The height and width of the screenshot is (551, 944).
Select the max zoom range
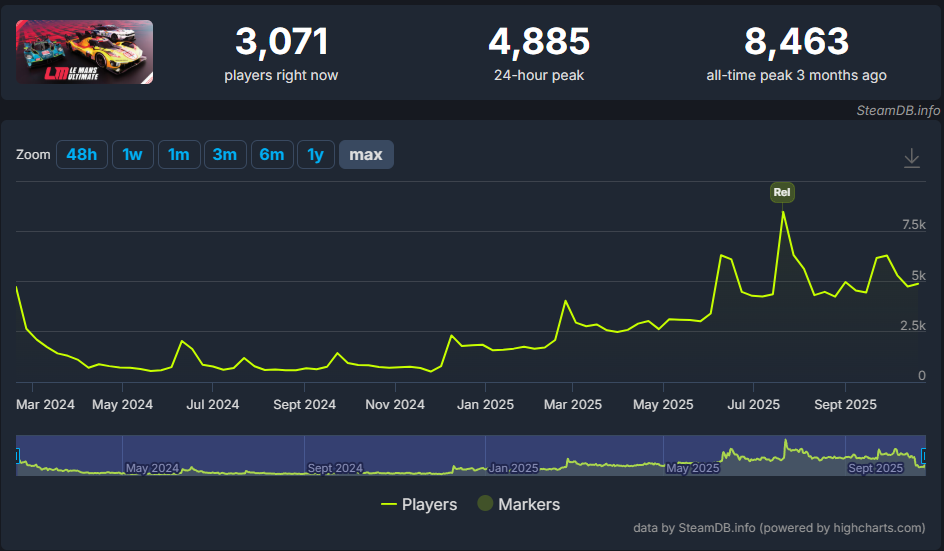click(x=366, y=155)
